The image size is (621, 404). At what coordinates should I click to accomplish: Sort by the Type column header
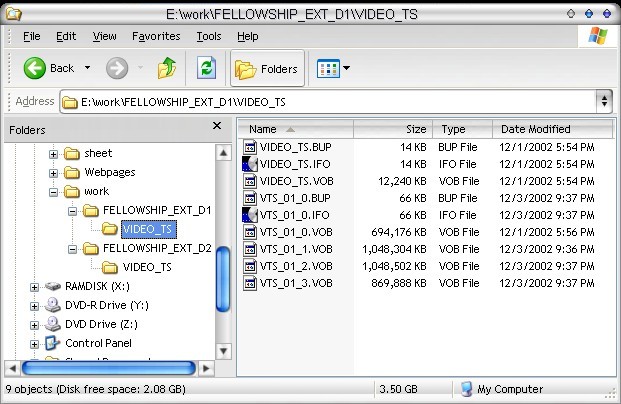point(462,129)
